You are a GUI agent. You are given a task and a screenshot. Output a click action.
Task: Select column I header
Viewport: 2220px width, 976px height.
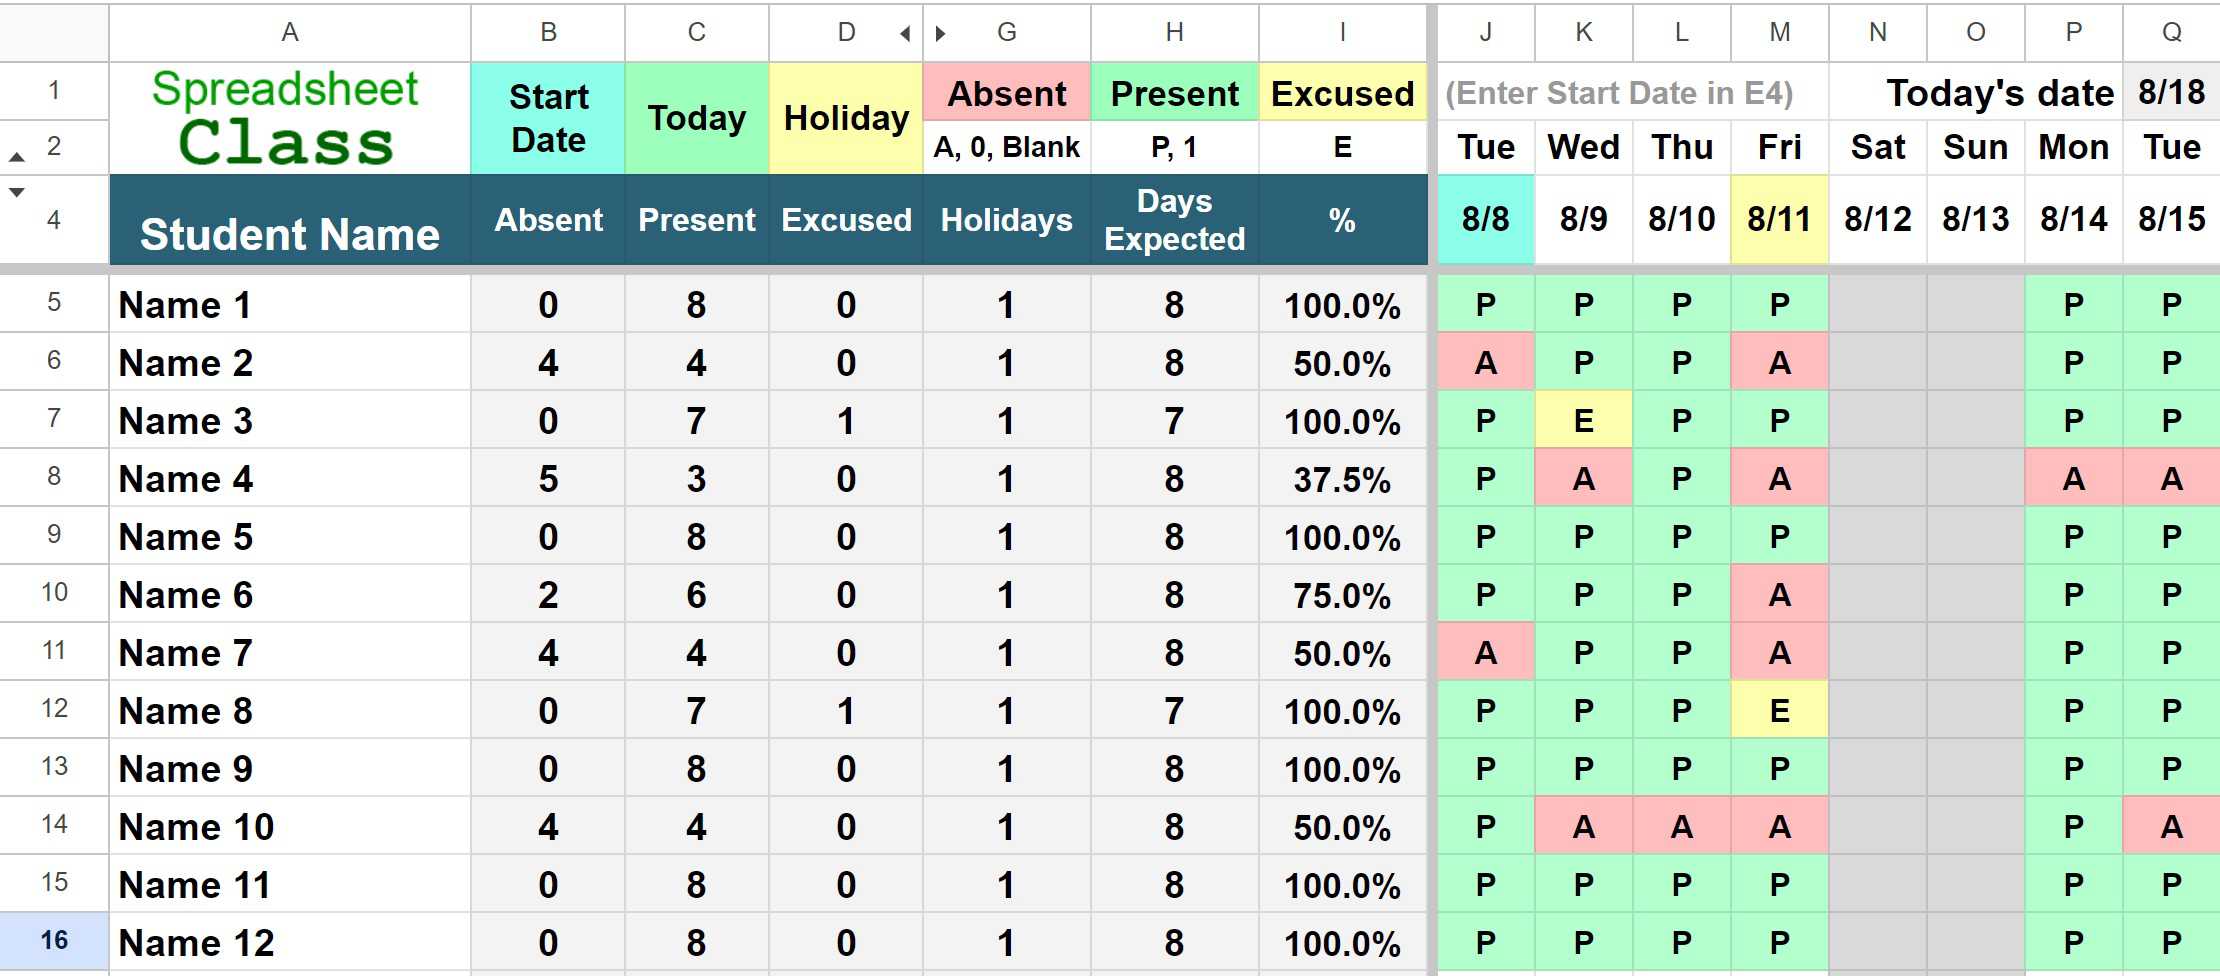(1343, 33)
